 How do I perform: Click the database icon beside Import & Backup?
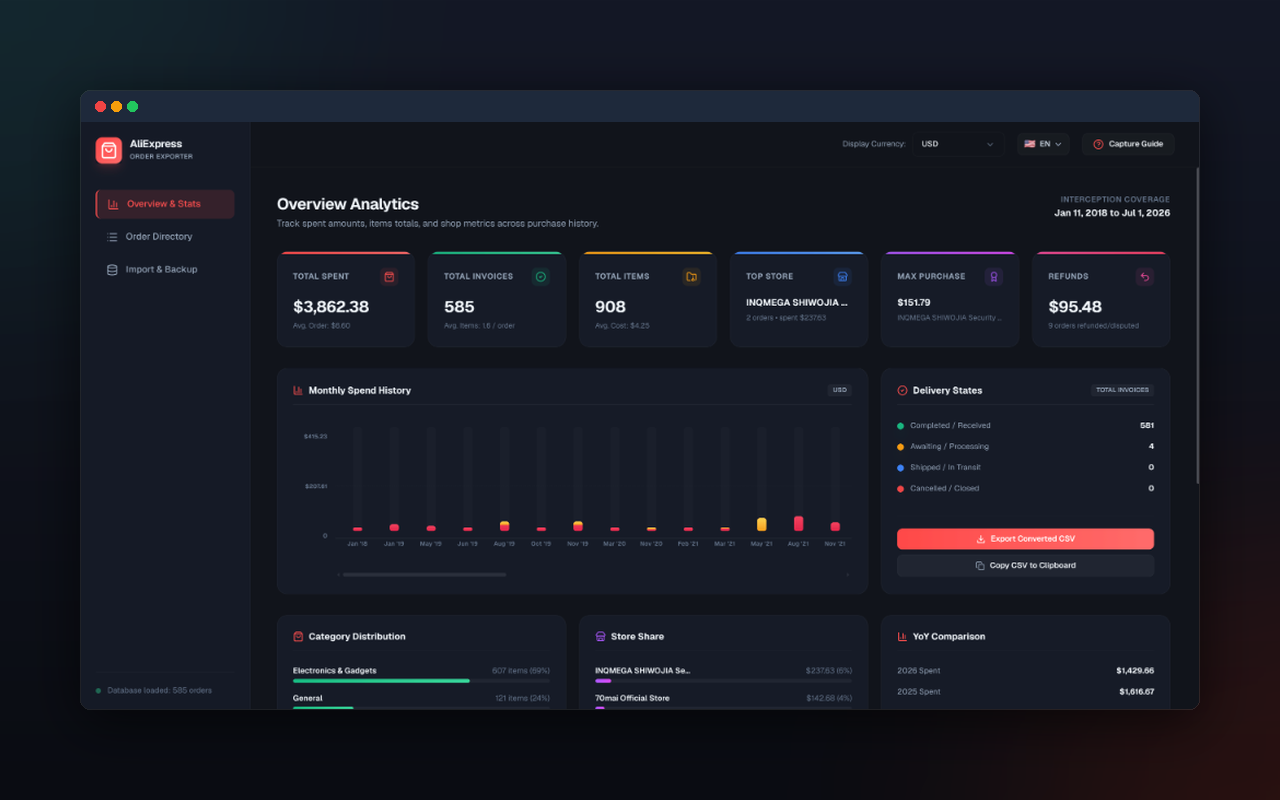point(112,270)
